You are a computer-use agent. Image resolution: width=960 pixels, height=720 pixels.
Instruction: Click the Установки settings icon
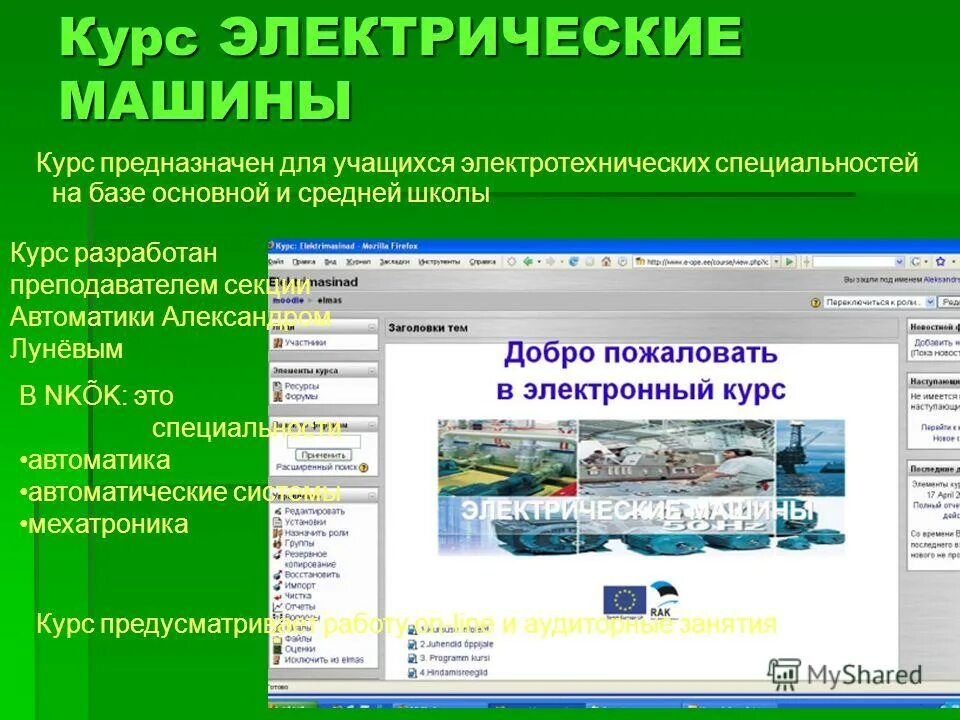277,522
